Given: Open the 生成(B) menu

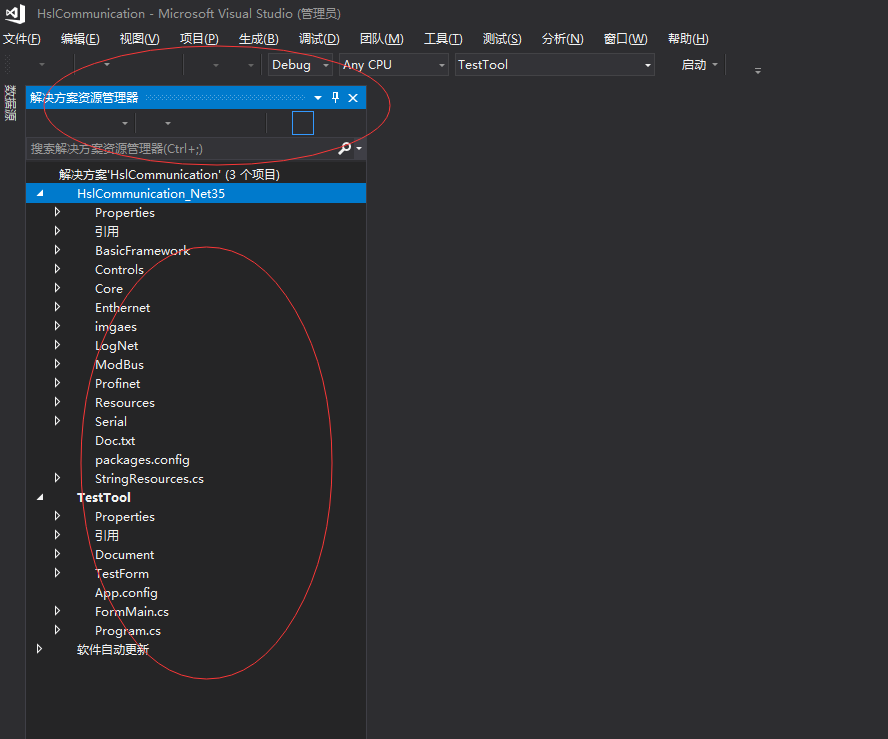Looking at the screenshot, I should [x=258, y=39].
